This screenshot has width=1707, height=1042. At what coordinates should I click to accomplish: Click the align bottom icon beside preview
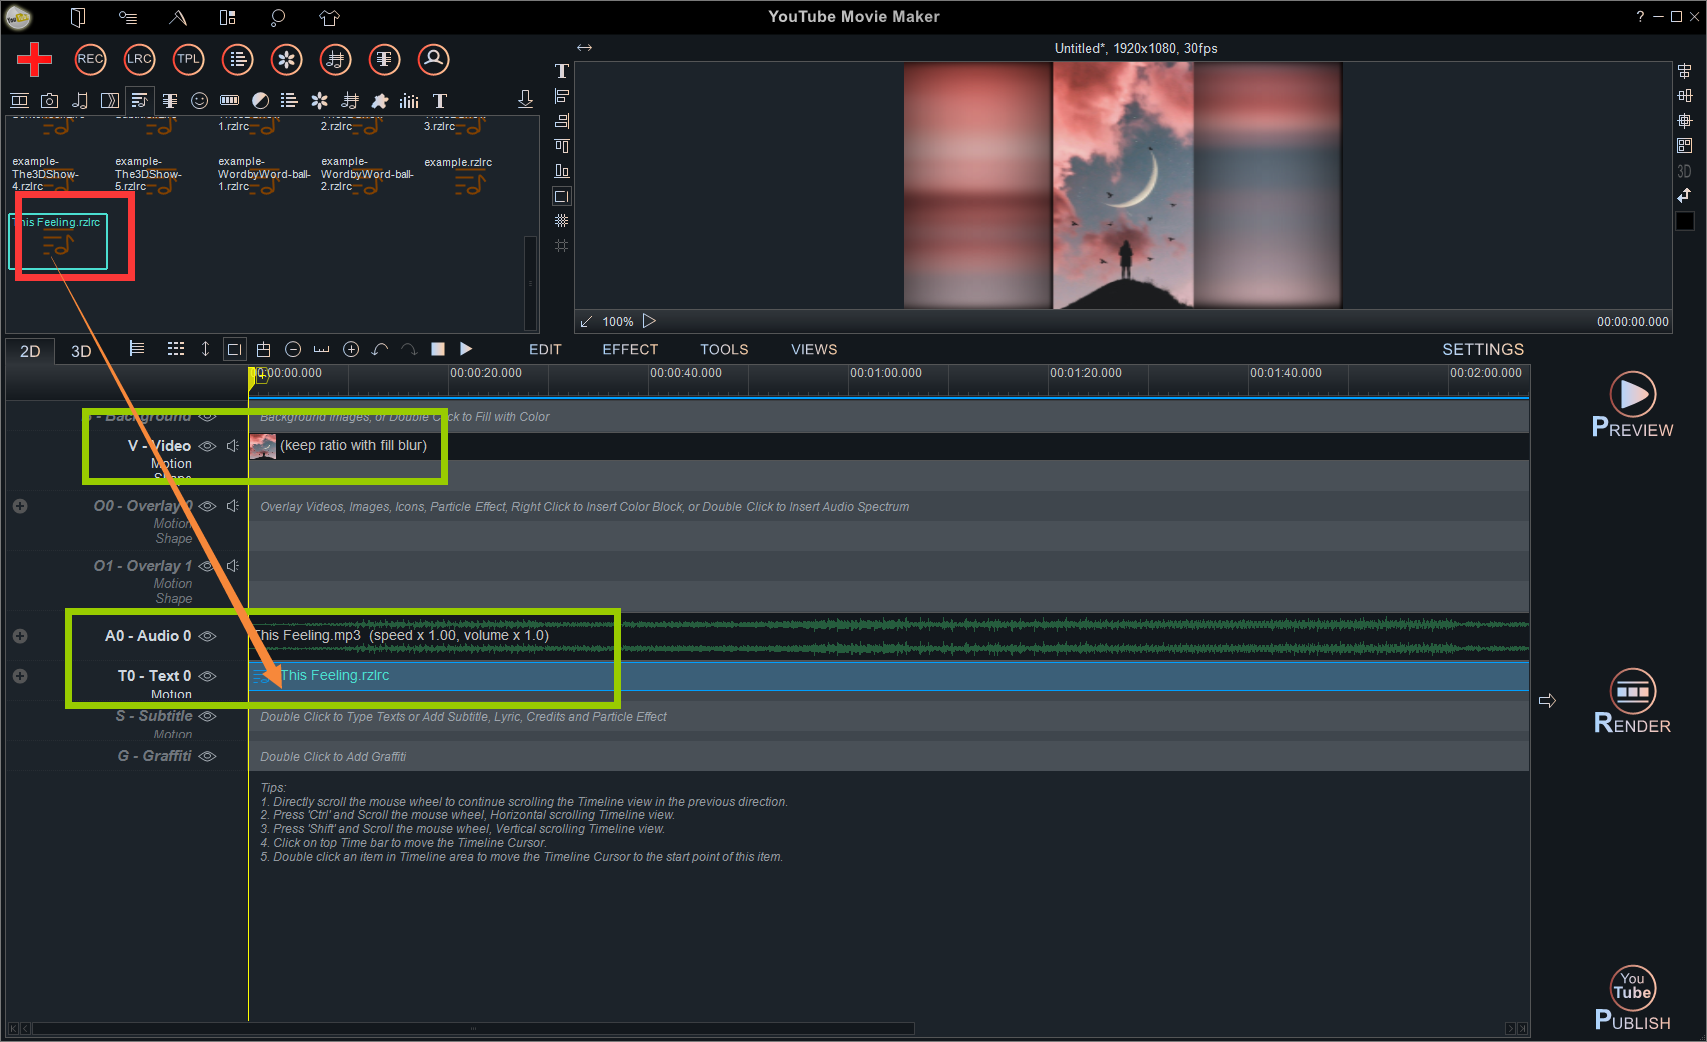[x=562, y=171]
